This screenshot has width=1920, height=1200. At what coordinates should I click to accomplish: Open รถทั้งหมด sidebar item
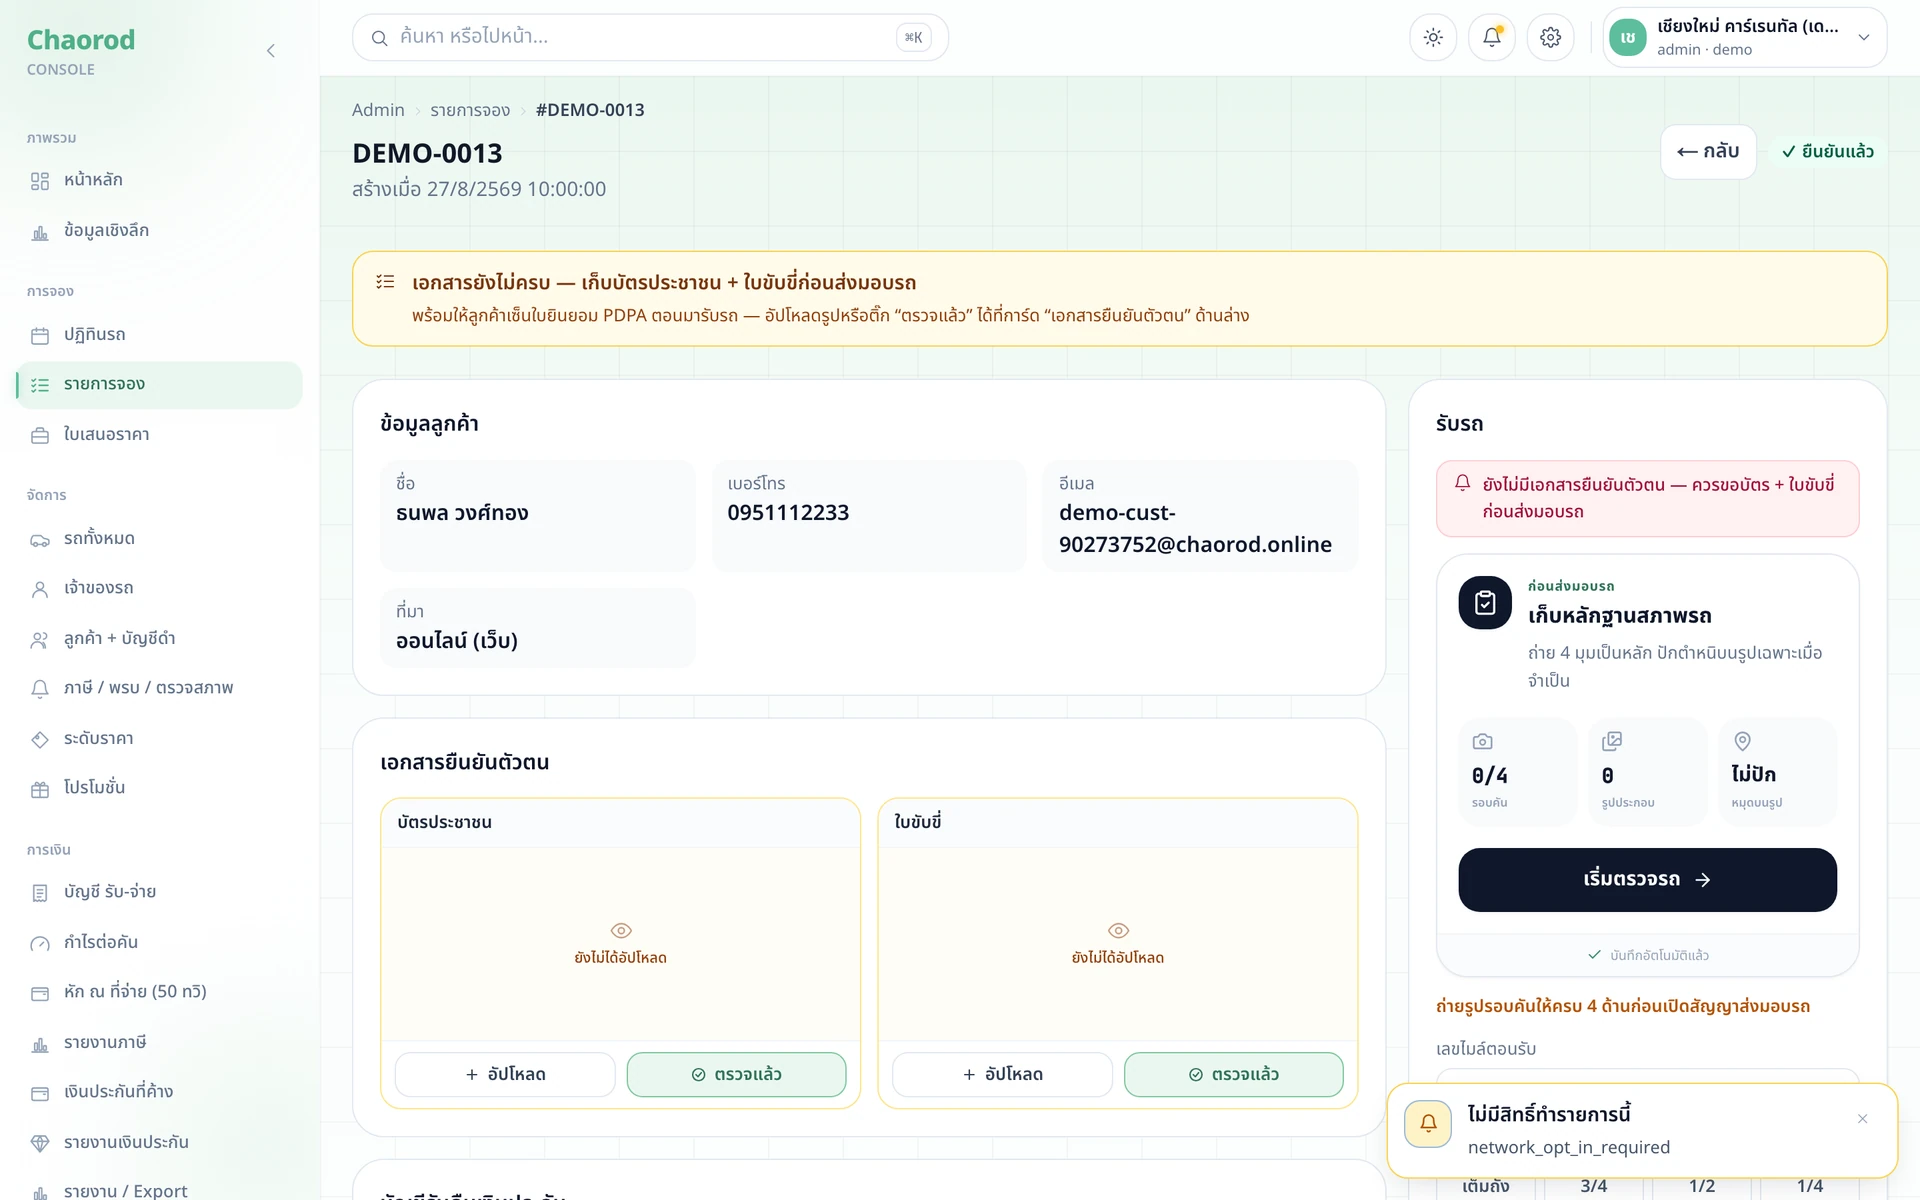(160, 539)
